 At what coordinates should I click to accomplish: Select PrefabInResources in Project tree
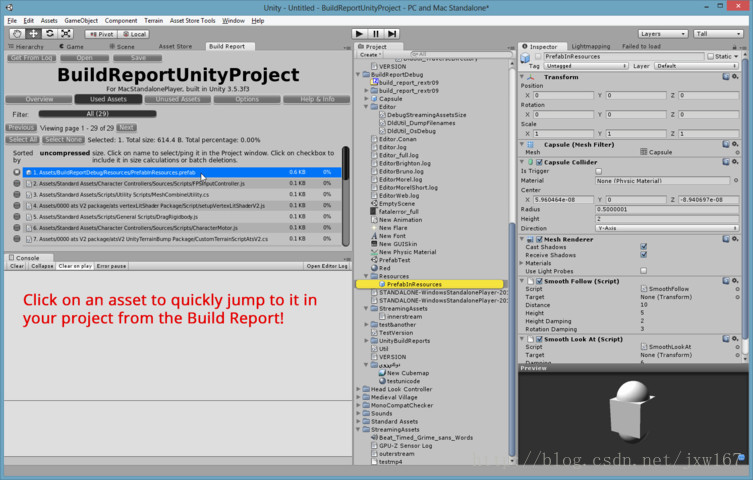click(x=429, y=284)
